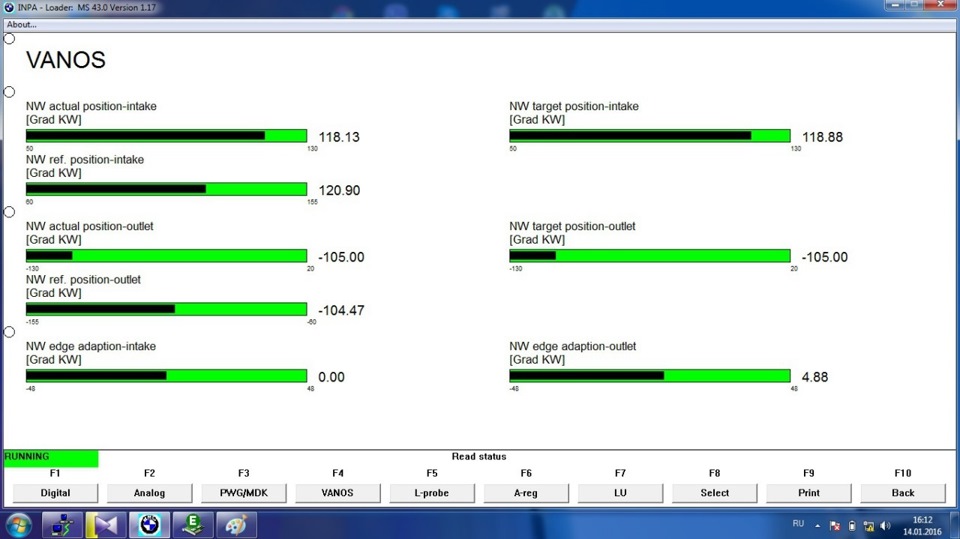Switch to the BMW INPA taskbar icon

[149, 525]
